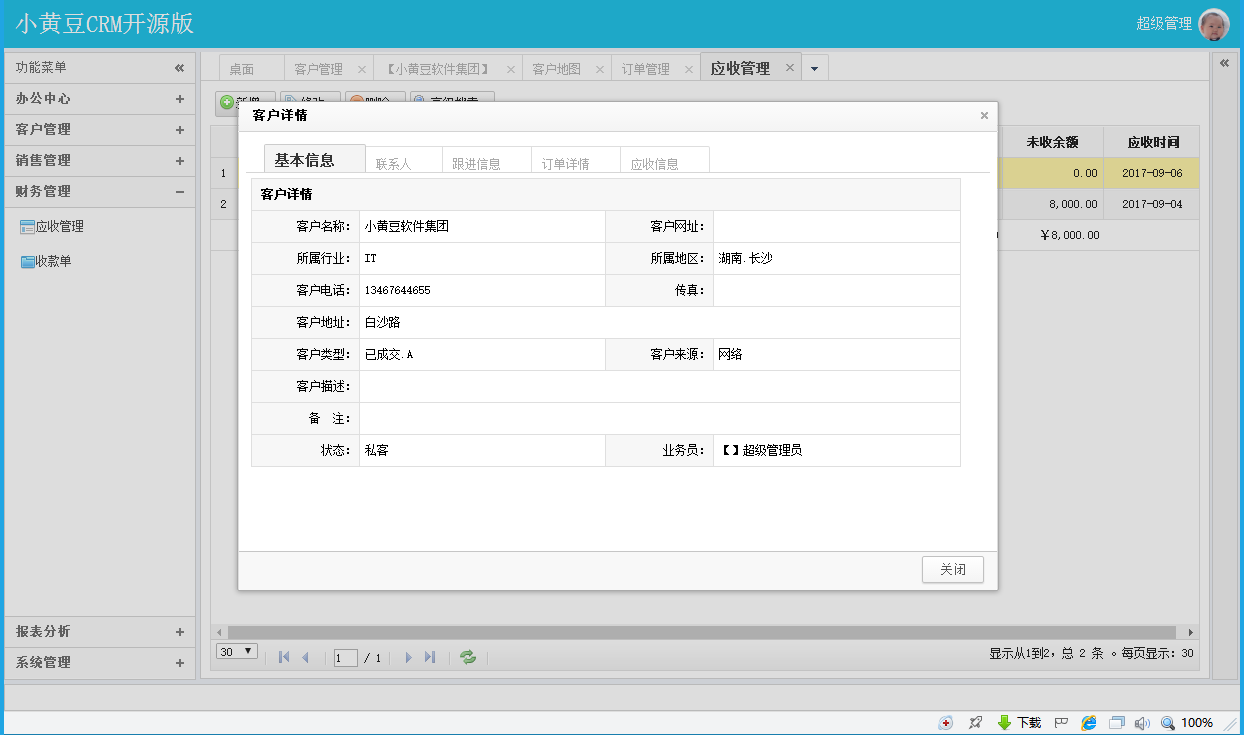Click the 未收余额 column header

1052,142
